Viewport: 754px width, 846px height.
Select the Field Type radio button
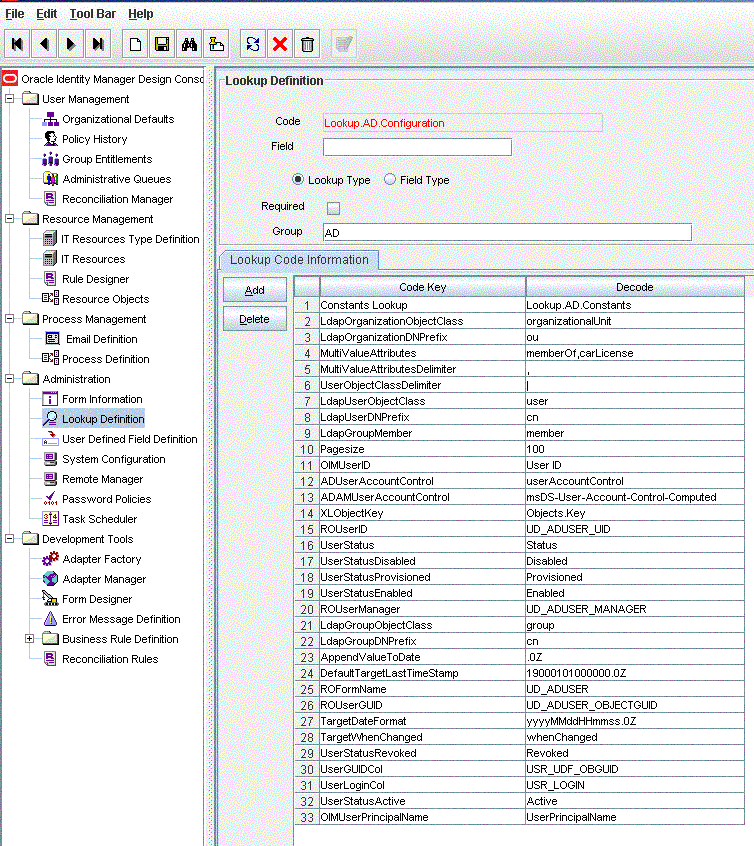pos(390,180)
